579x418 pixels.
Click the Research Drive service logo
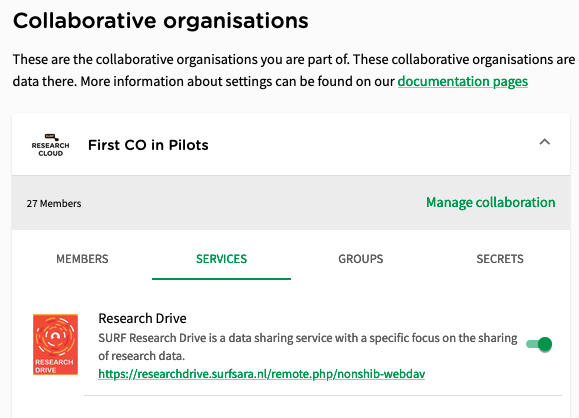(x=55, y=344)
